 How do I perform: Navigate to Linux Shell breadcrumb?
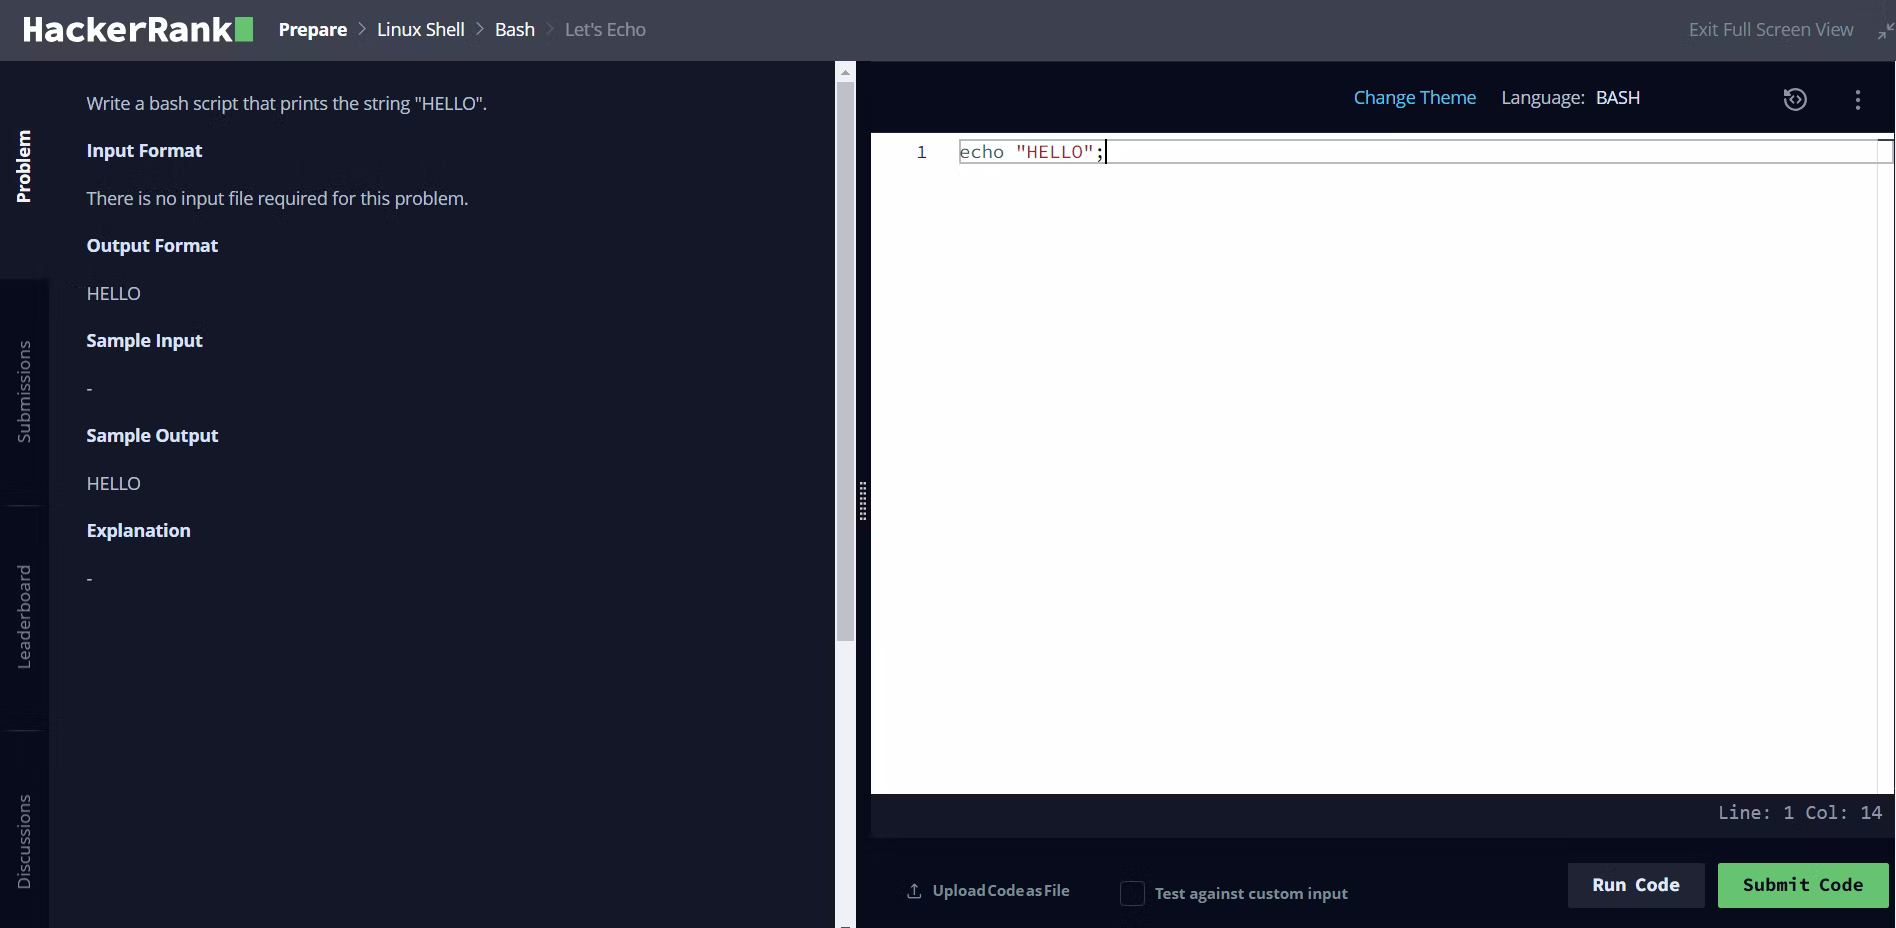pos(420,30)
